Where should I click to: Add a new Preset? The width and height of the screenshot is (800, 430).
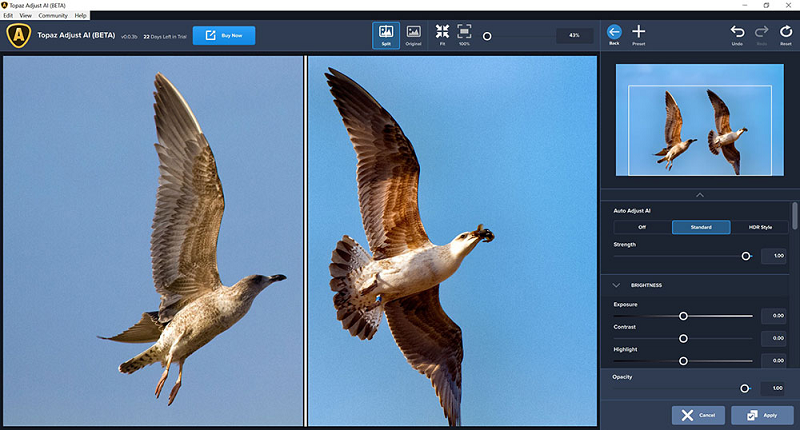638,35
